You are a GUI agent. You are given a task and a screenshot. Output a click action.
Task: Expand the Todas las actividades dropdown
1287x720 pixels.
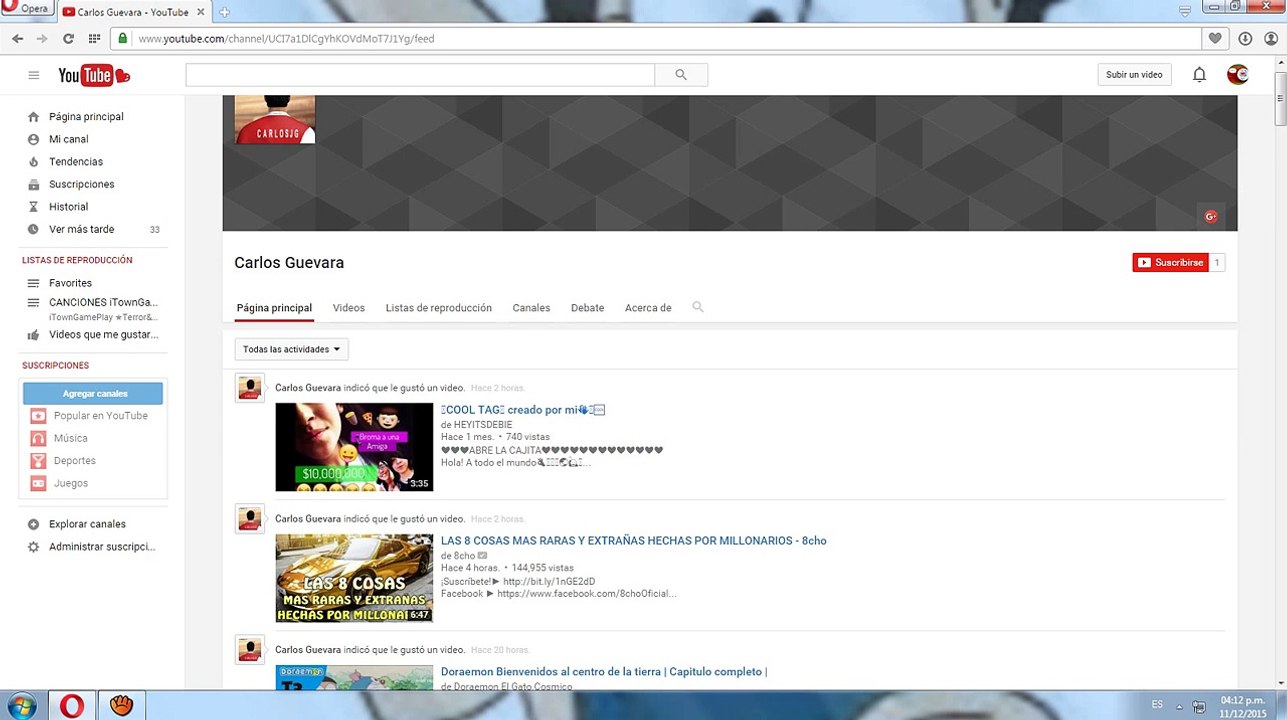click(x=291, y=349)
